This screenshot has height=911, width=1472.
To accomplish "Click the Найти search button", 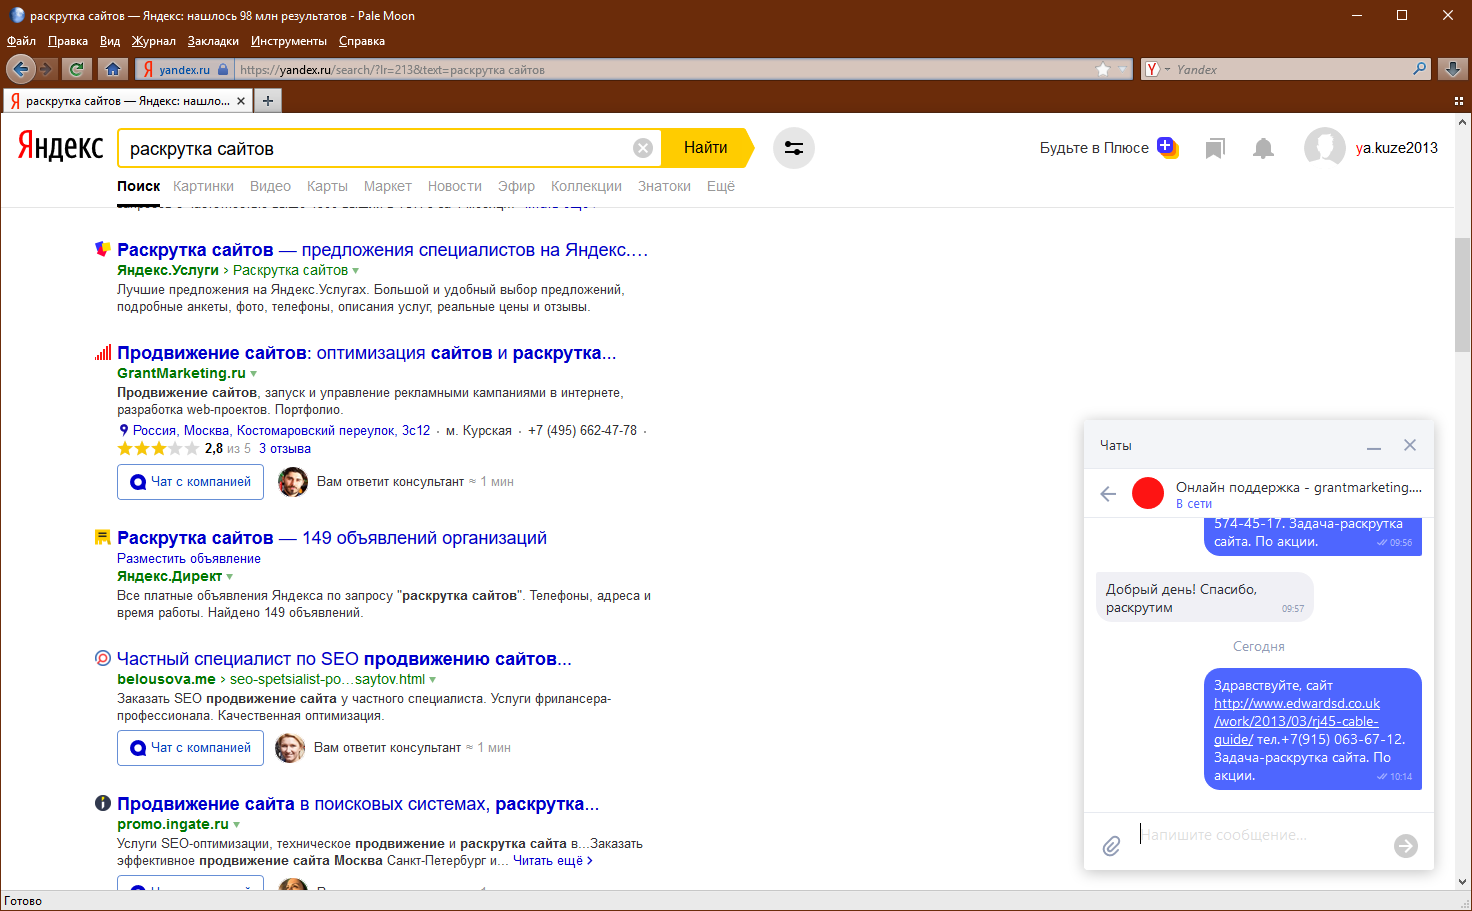I will (x=706, y=148).
